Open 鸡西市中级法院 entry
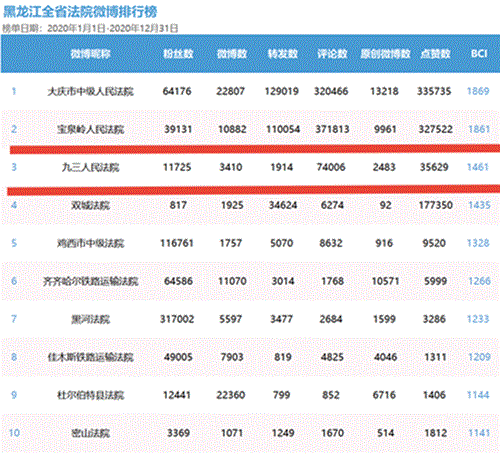The width and height of the screenshot is (500, 456). point(90,243)
